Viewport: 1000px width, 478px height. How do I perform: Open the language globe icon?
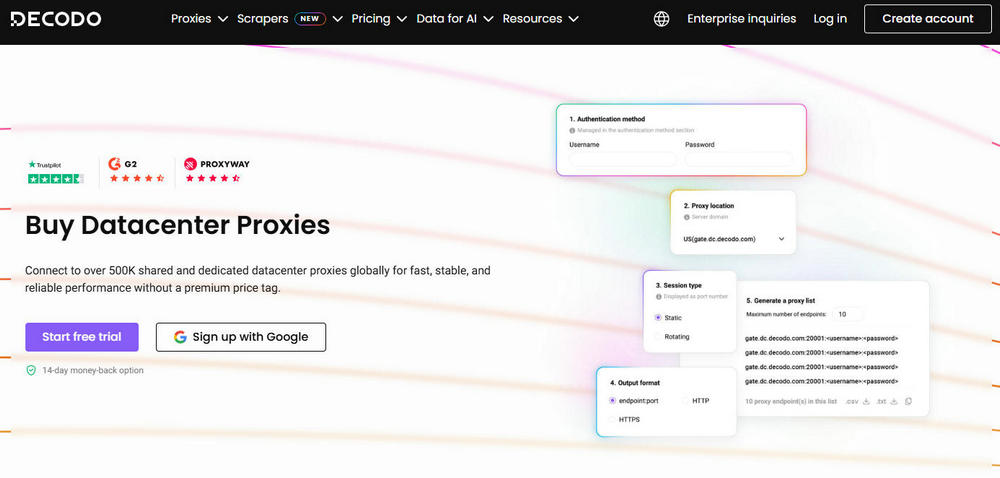(x=661, y=19)
